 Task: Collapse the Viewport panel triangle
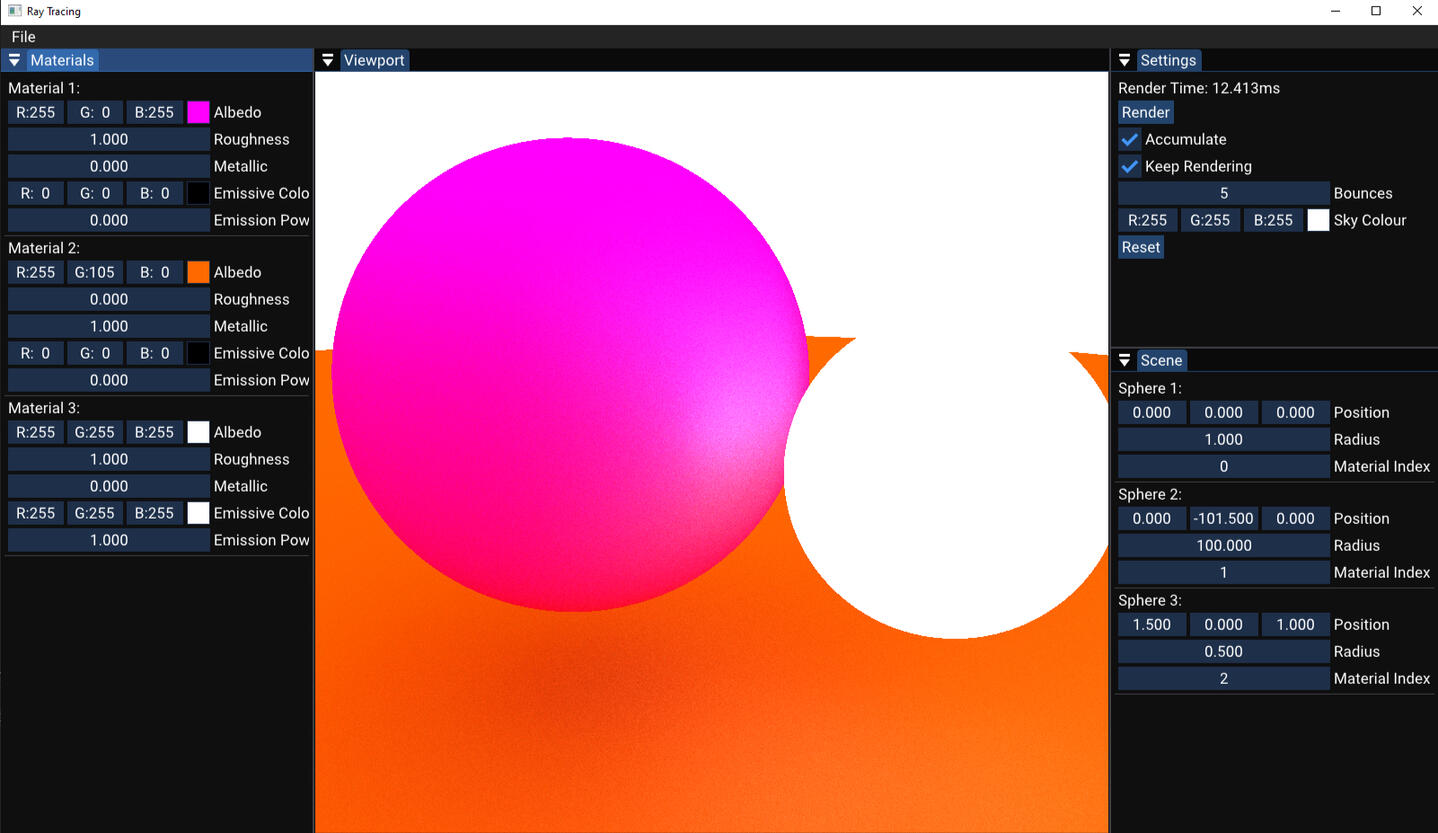[327, 60]
